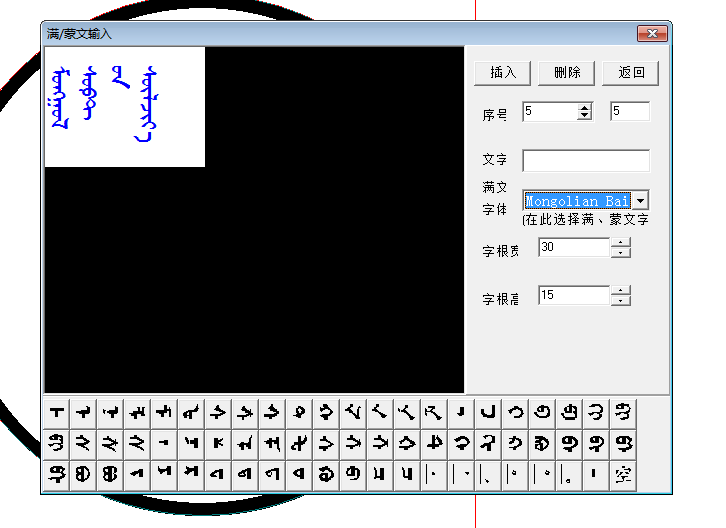Decrease 字根高 height using the down spinner
Image resolution: width=726 pixels, height=528 pixels.
click(621, 300)
